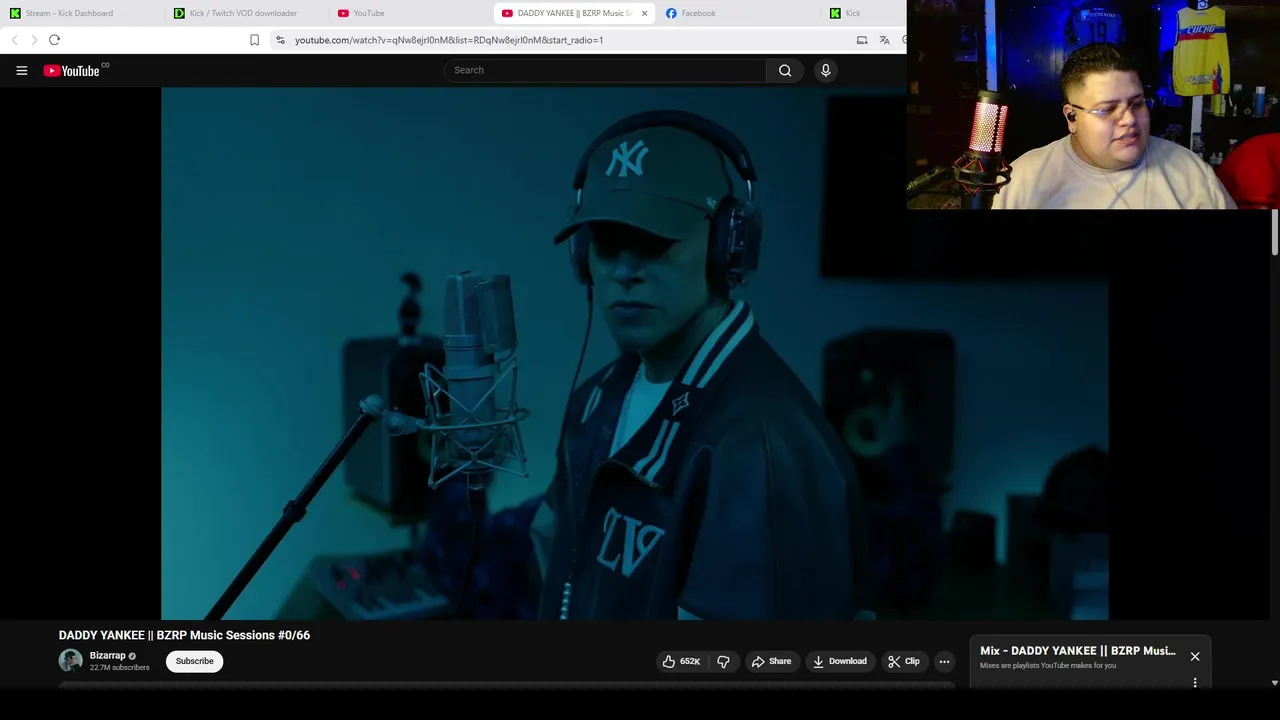Create a Clip with scissors button

(x=904, y=661)
